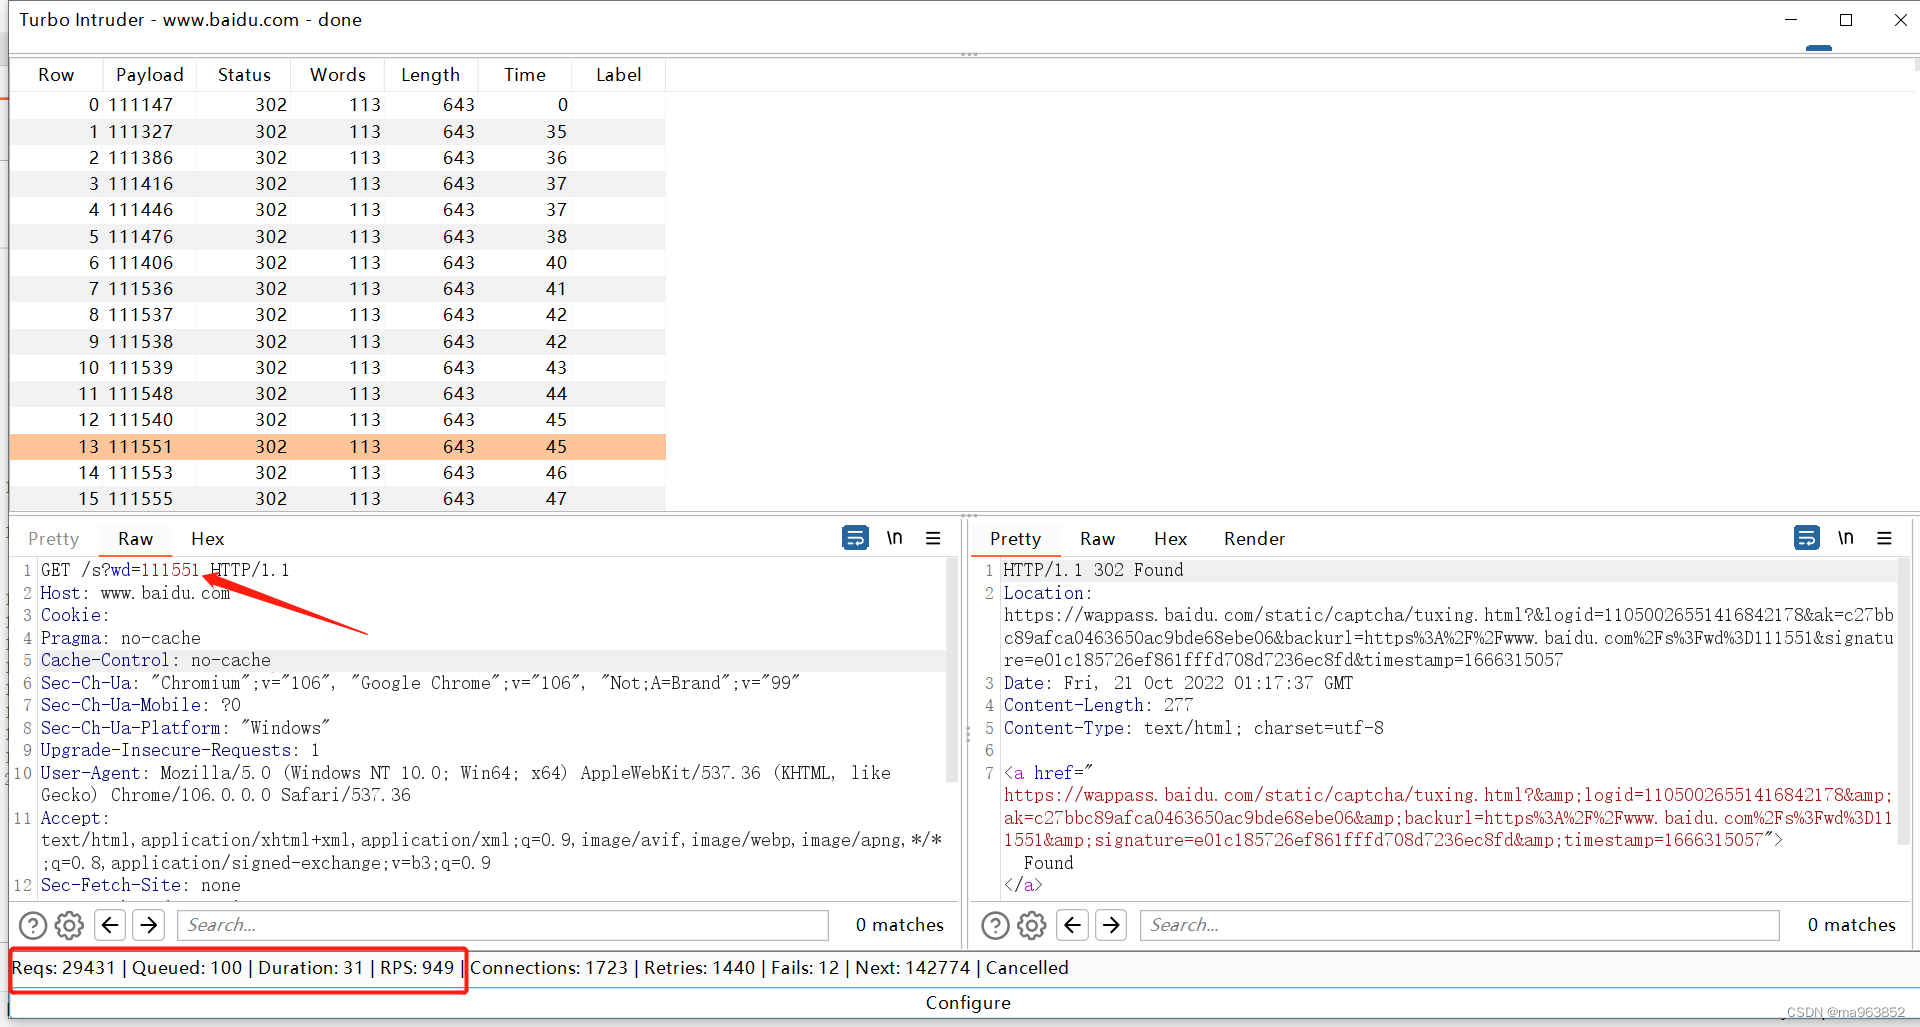
Task: Sort table by Payload column header
Action: [x=150, y=75]
